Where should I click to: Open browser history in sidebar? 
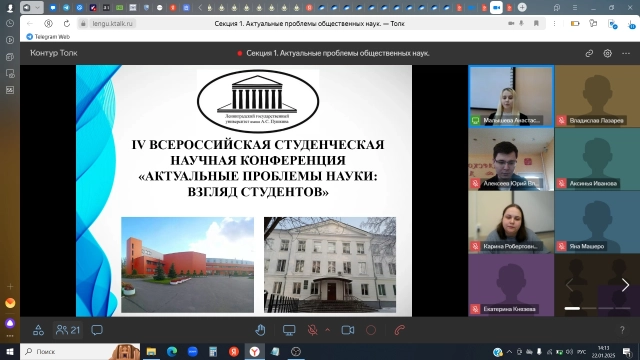10,24
